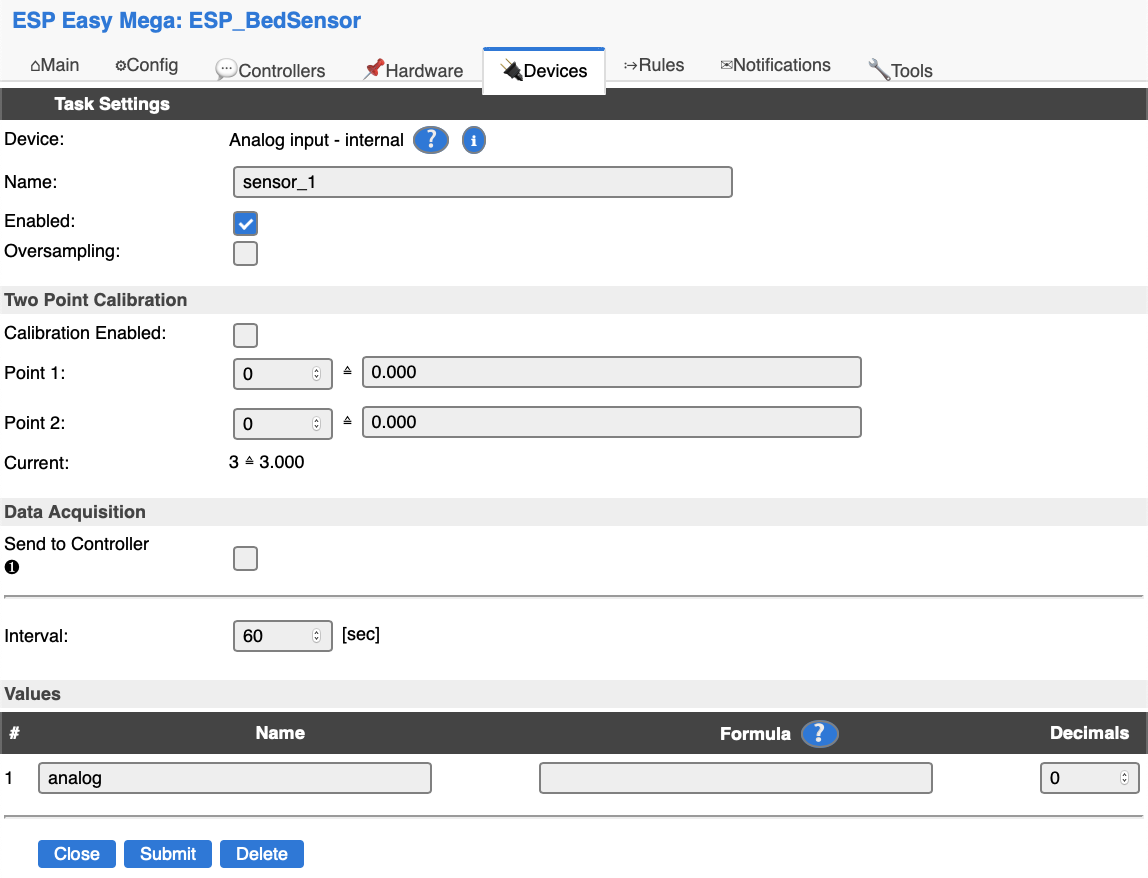
Task: Open the Formula help question-mark icon
Action: coord(819,734)
